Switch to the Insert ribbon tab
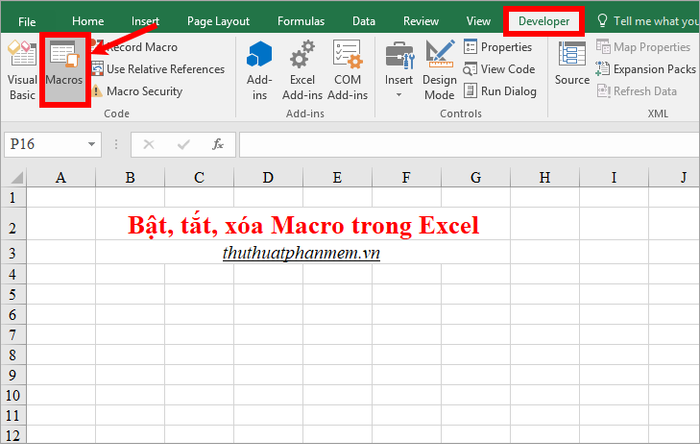This screenshot has height=444, width=700. [x=145, y=21]
